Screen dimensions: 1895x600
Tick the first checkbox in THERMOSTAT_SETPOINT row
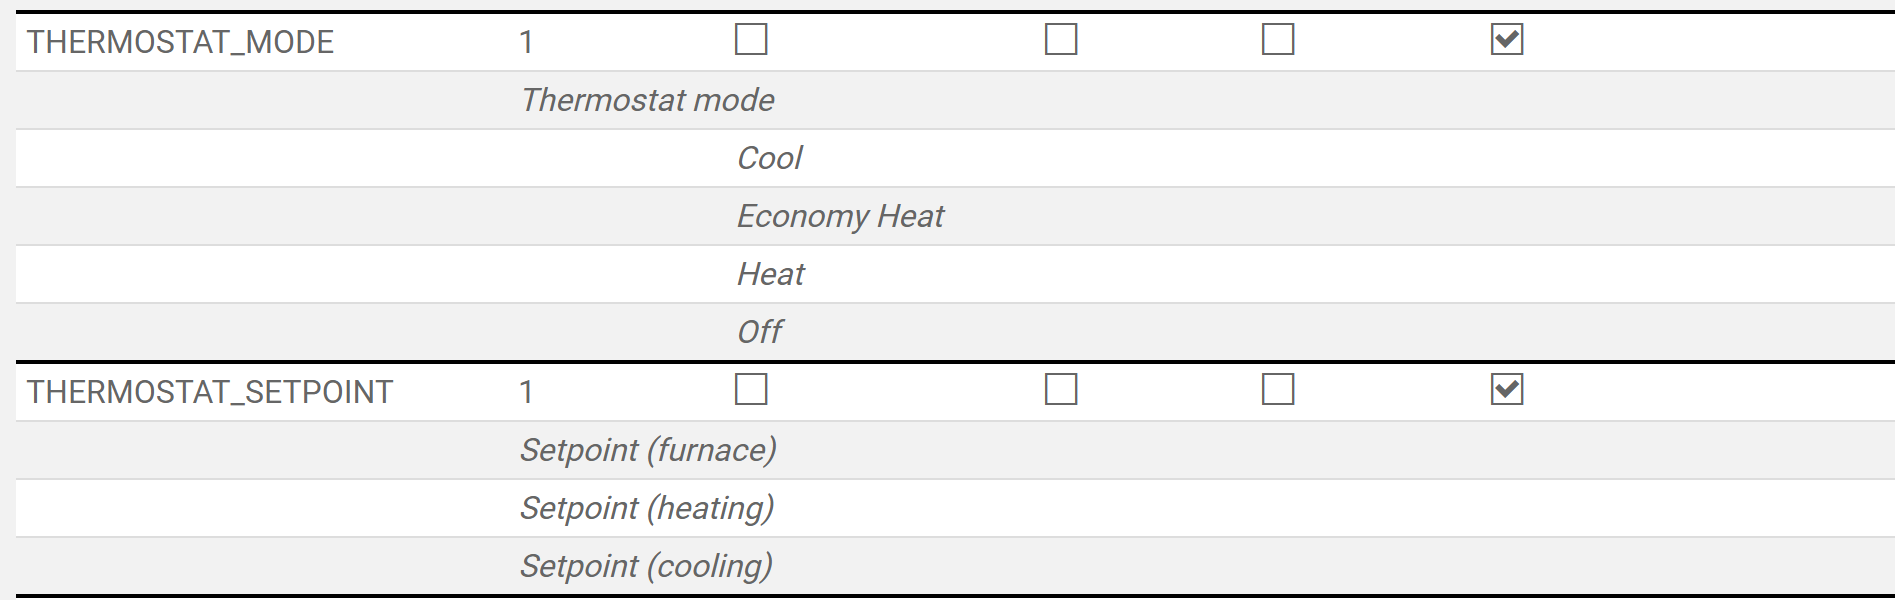[751, 390]
